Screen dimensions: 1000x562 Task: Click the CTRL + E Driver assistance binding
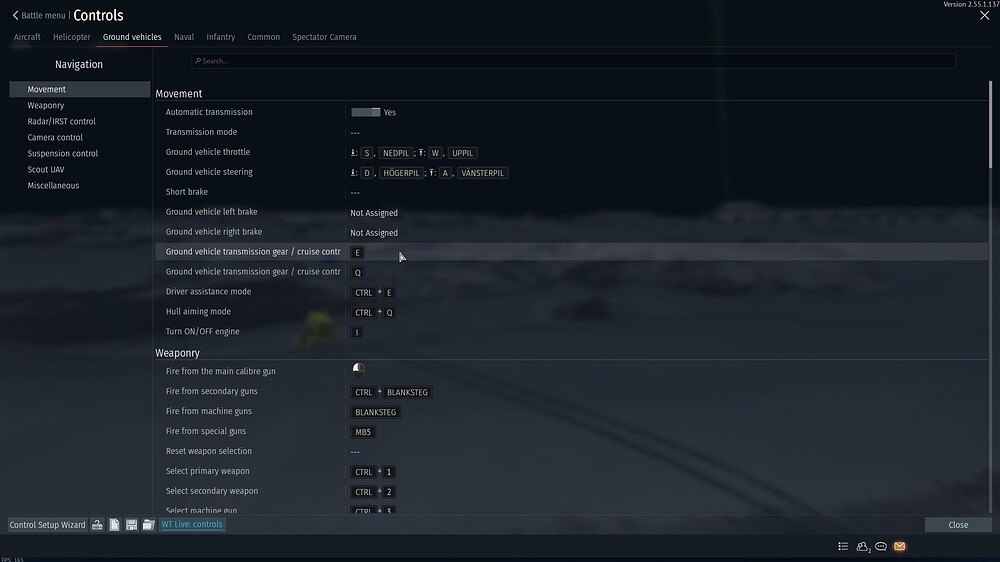pos(373,292)
